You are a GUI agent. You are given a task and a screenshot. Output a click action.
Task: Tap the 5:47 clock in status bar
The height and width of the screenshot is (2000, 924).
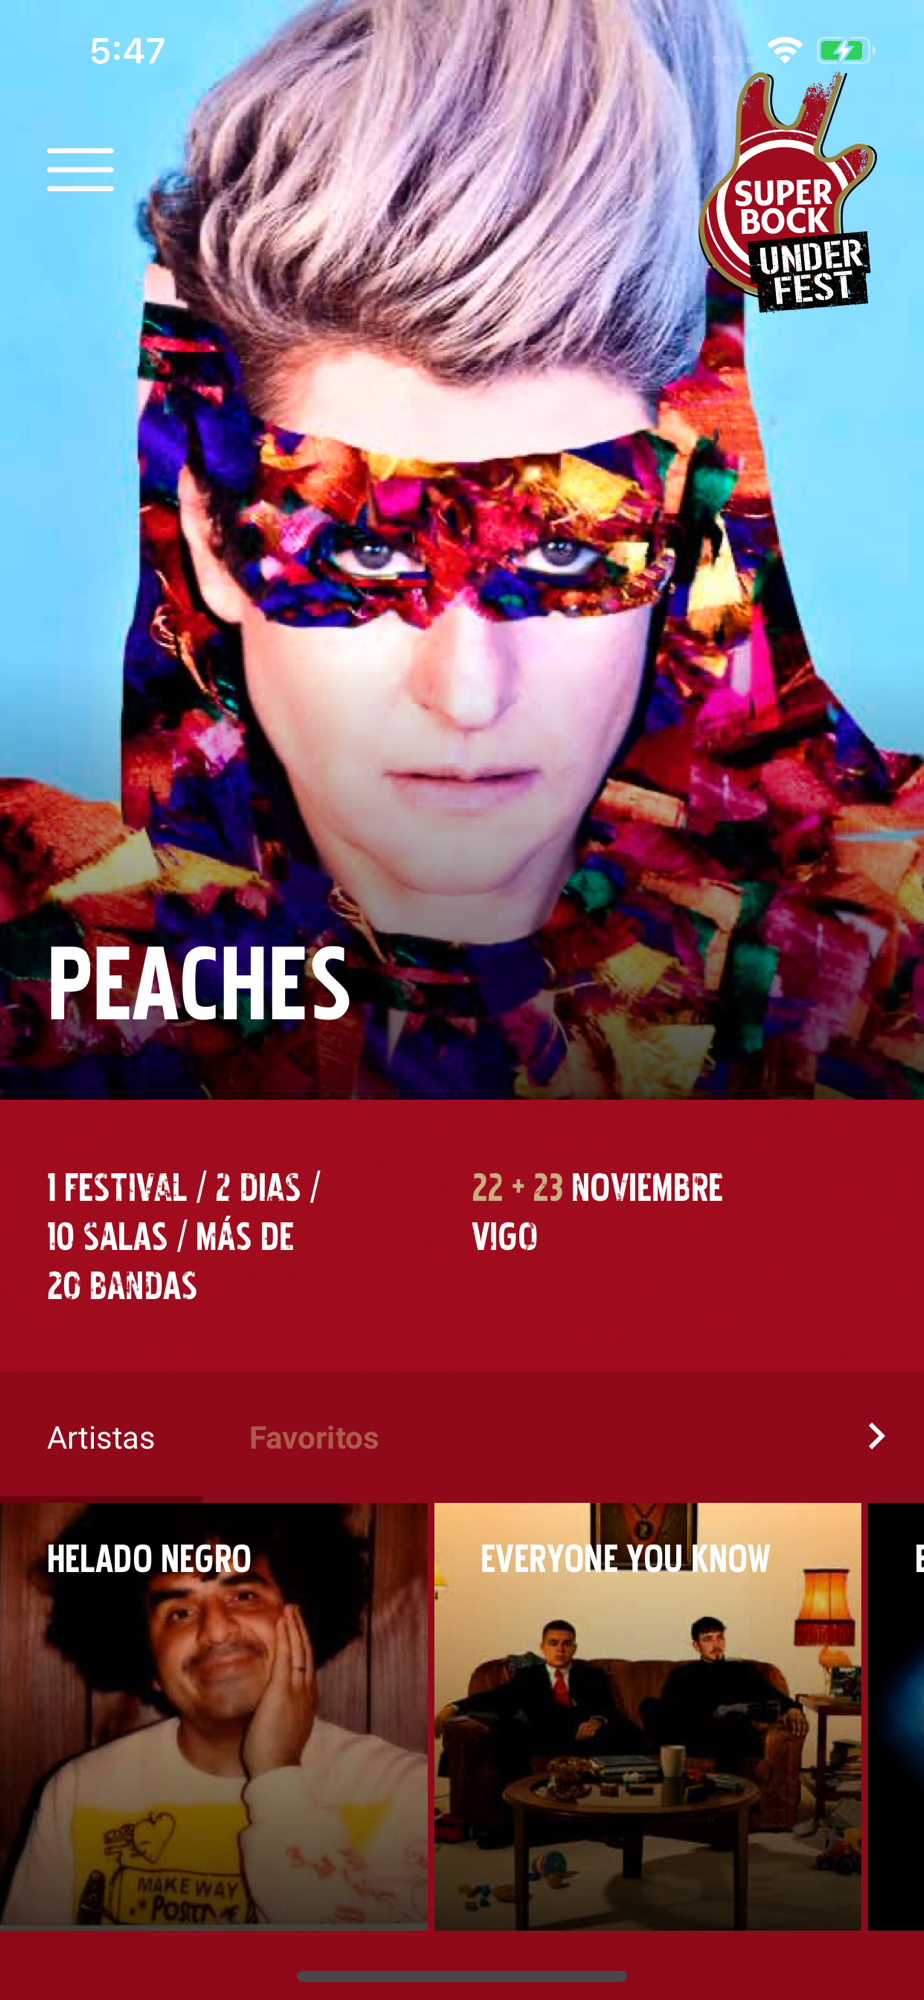tap(127, 51)
